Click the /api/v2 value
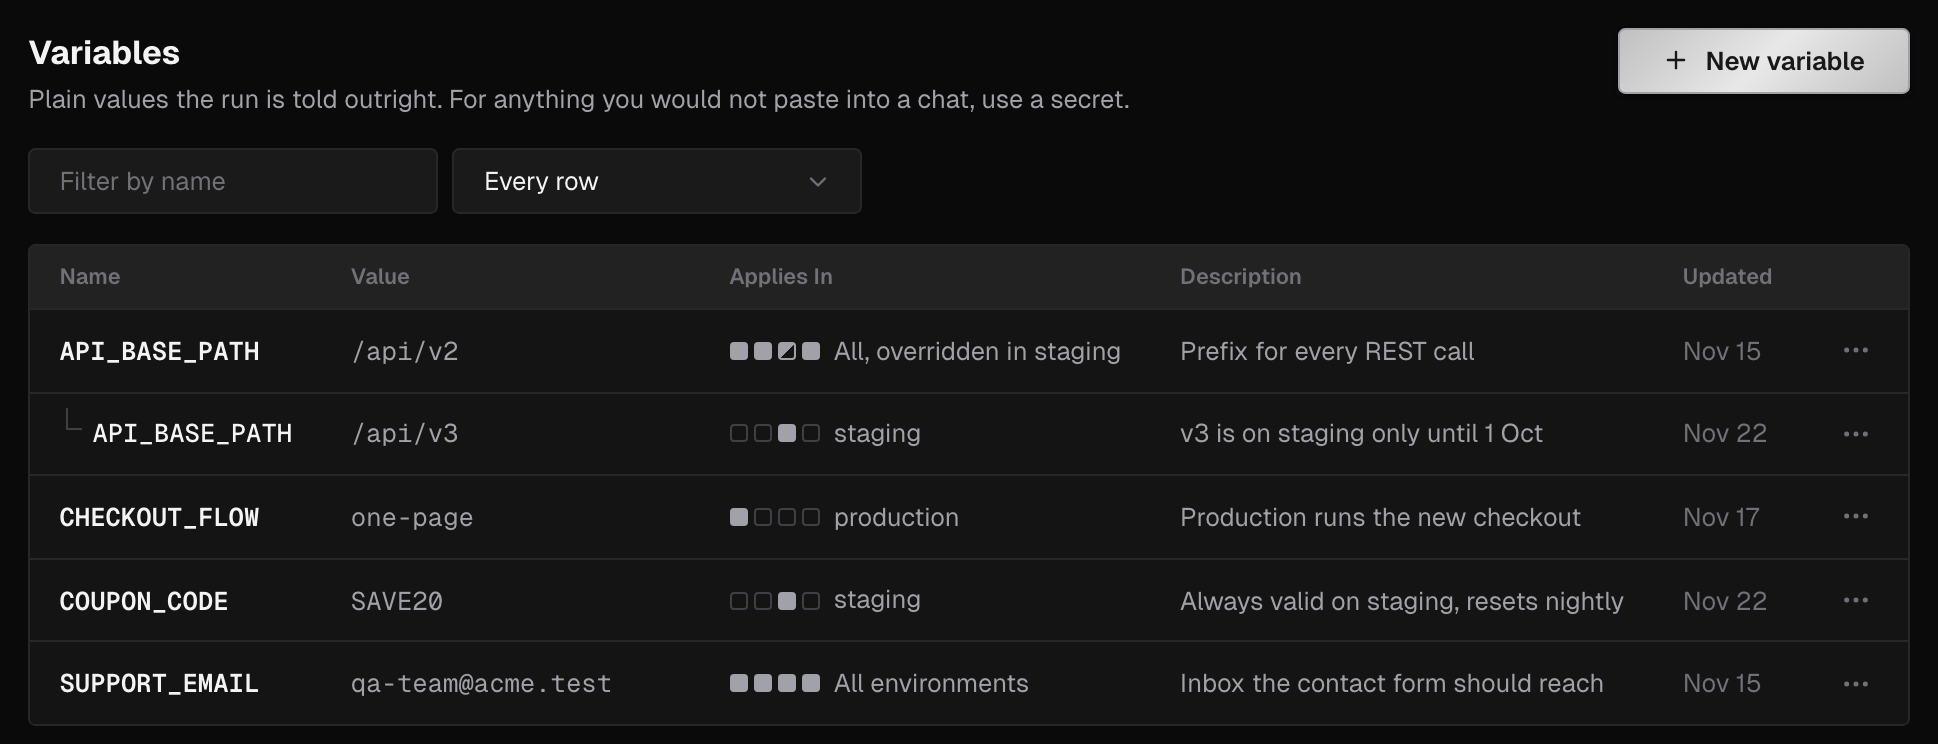The image size is (1938, 744). click(405, 352)
